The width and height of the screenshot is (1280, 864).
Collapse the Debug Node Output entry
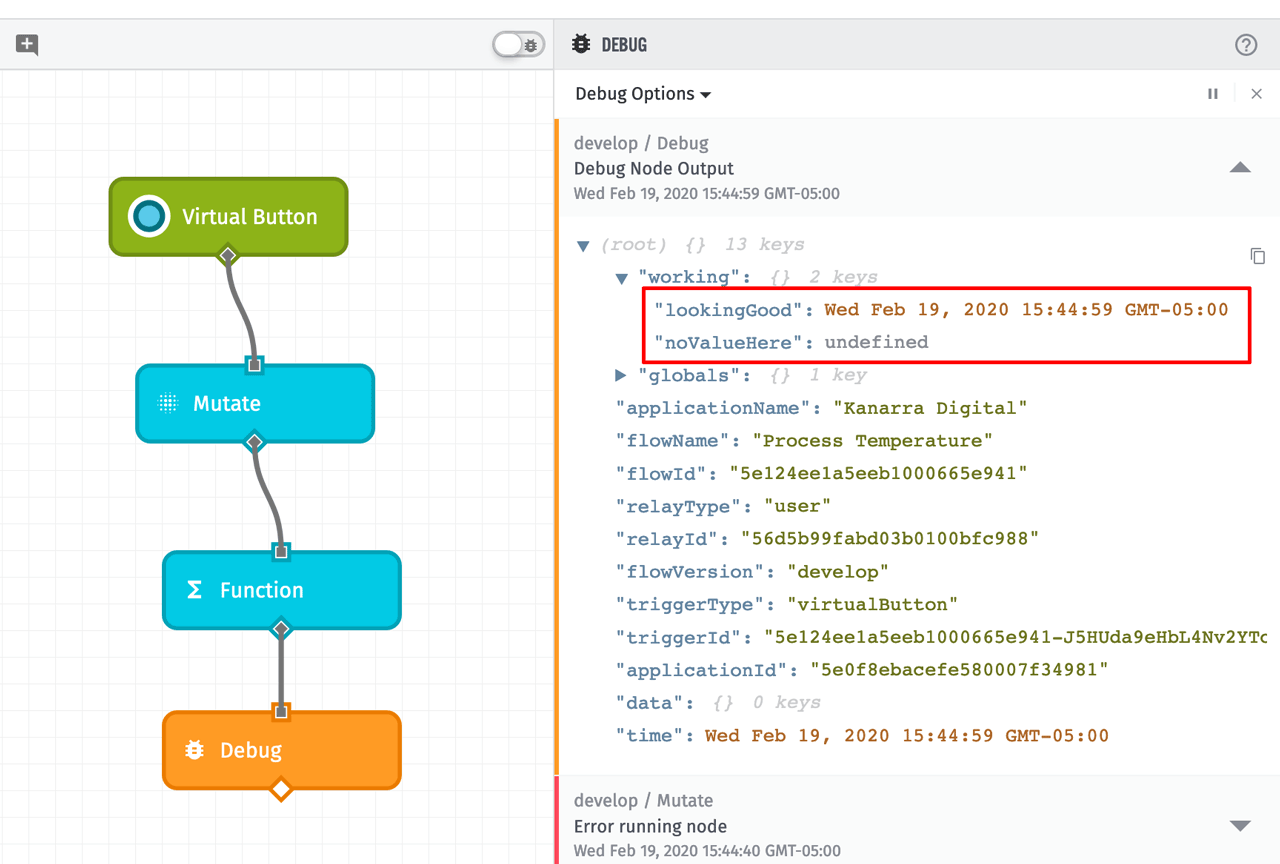(1240, 168)
